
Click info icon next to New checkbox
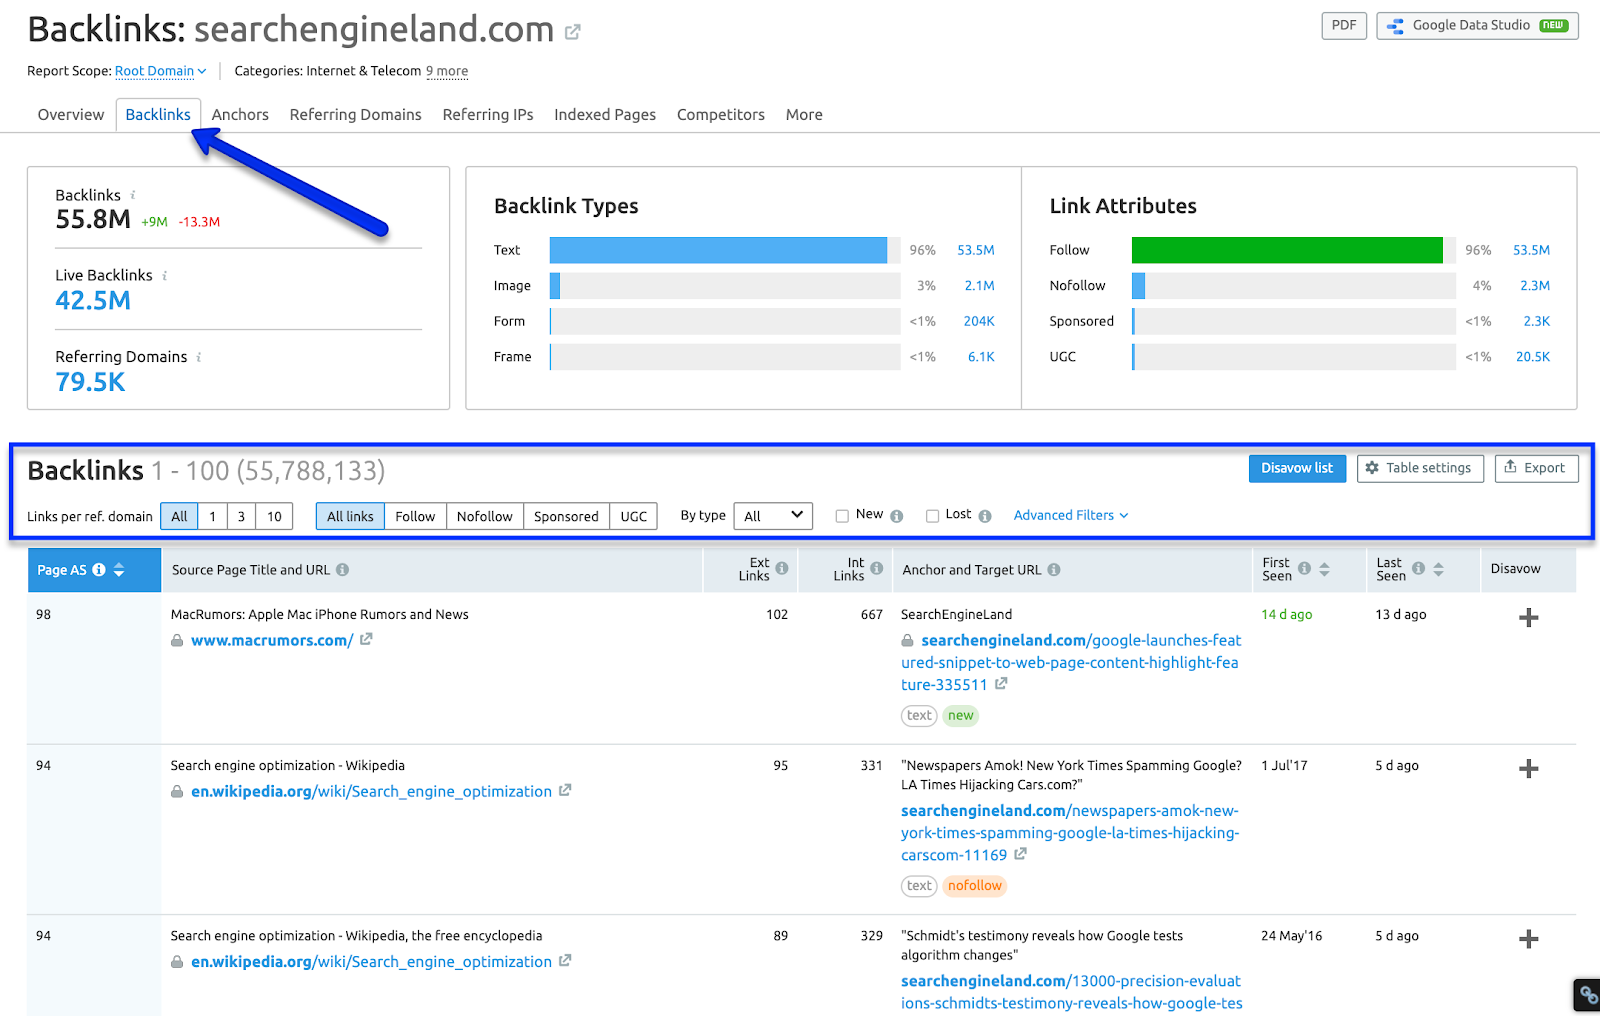(897, 516)
